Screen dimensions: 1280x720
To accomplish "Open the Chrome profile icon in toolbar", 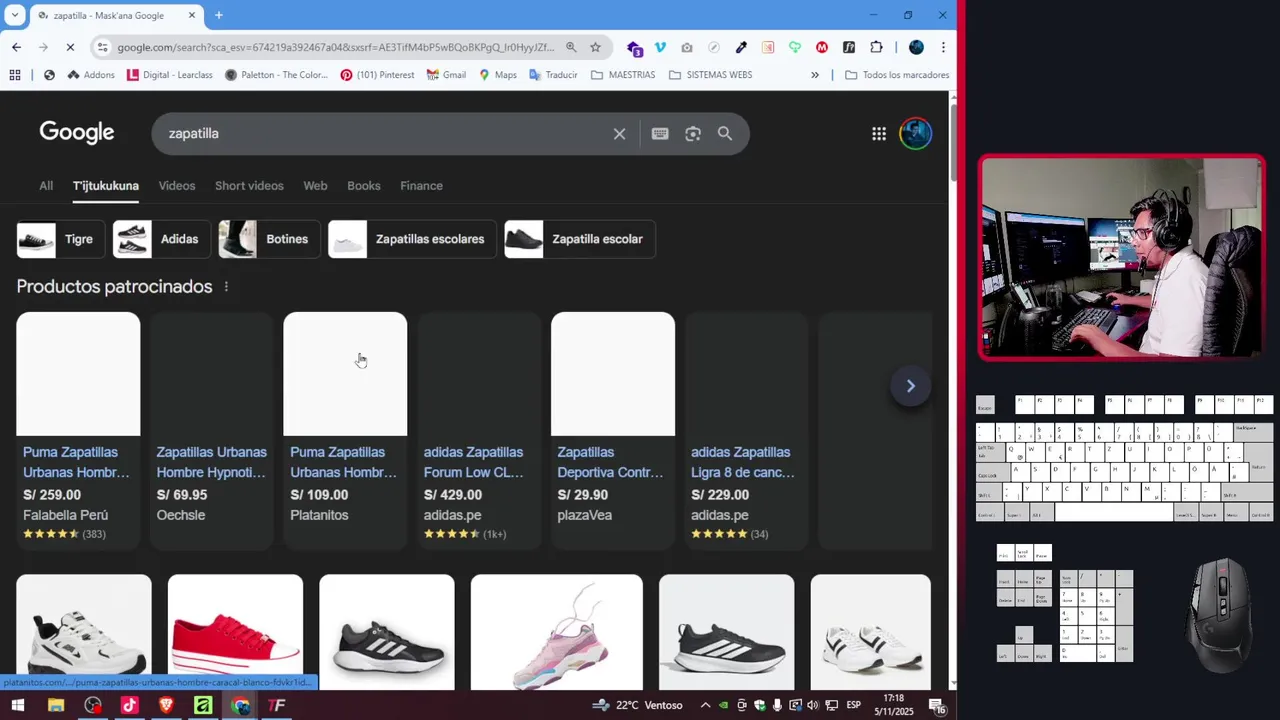I will click(x=916, y=47).
